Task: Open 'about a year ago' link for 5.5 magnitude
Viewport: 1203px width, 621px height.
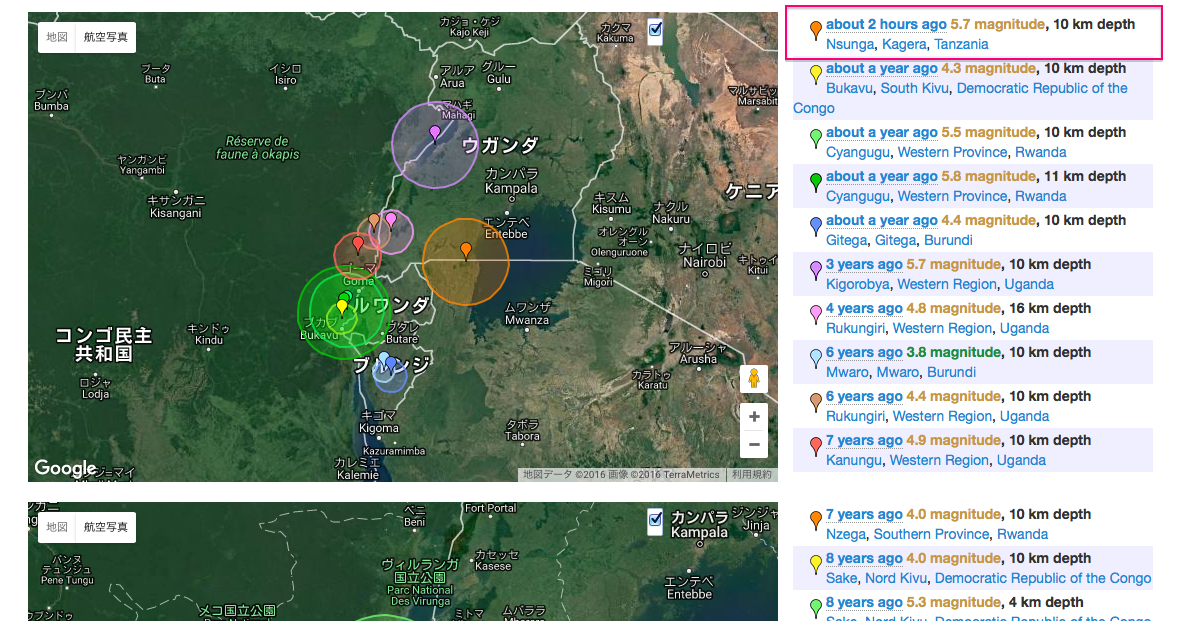Action: click(x=882, y=132)
